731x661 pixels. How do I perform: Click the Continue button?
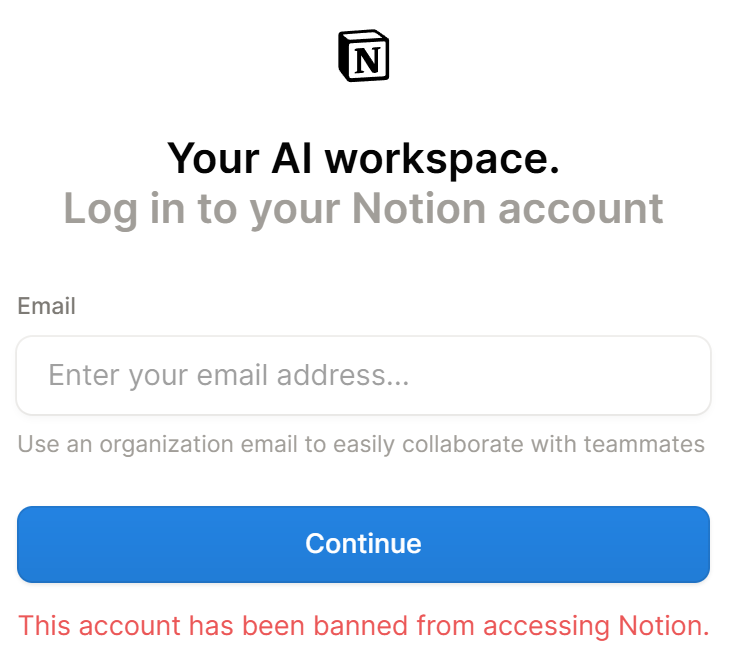click(x=364, y=544)
